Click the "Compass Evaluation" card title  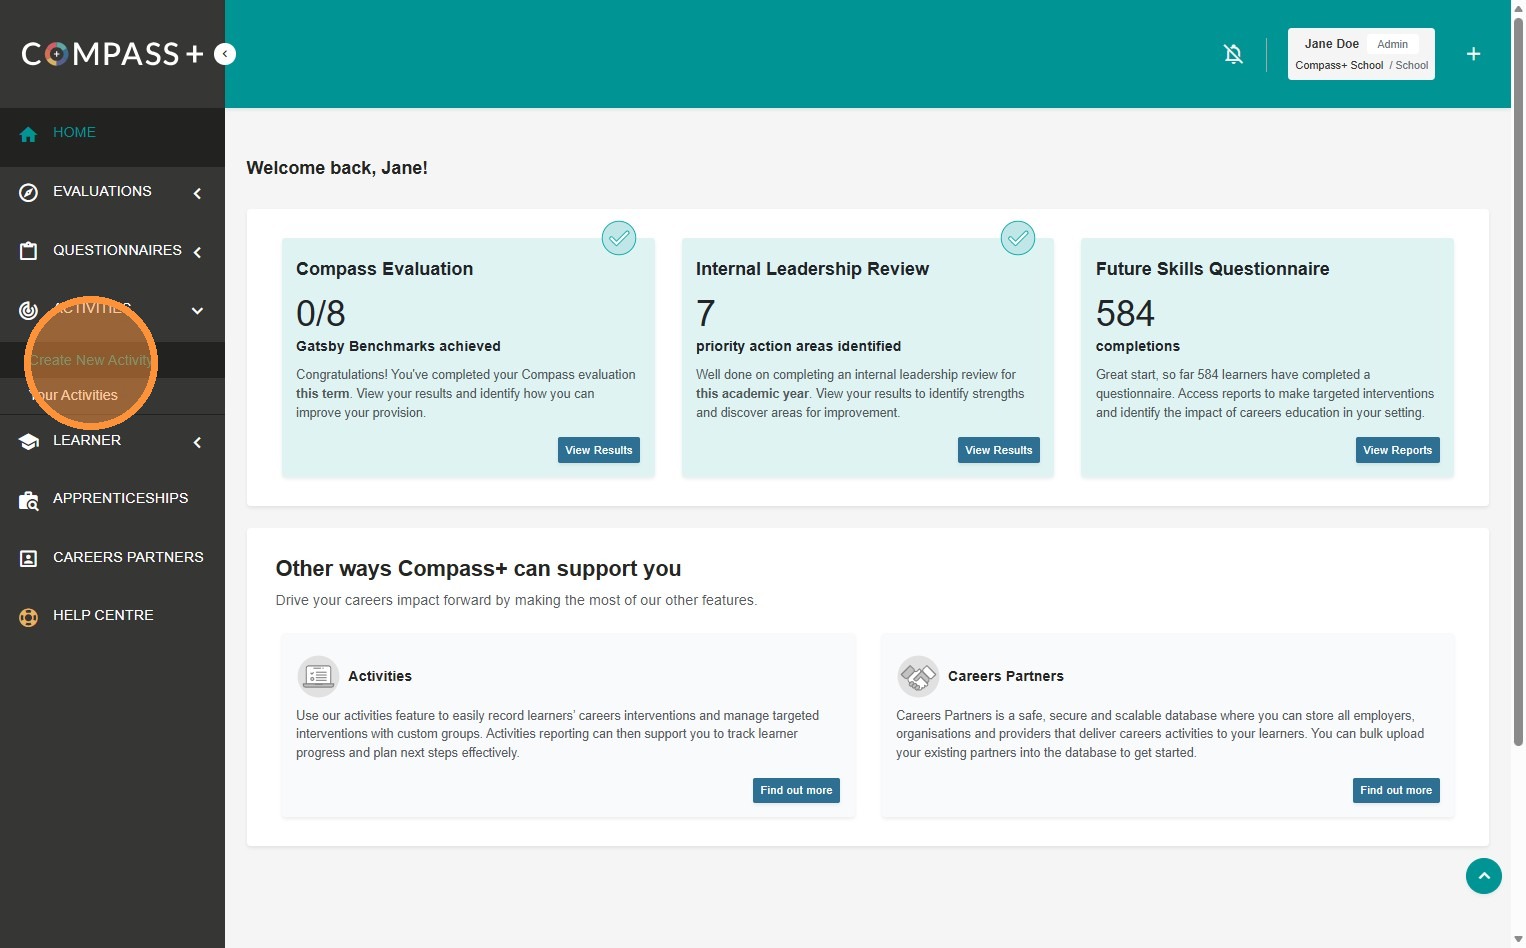(385, 269)
